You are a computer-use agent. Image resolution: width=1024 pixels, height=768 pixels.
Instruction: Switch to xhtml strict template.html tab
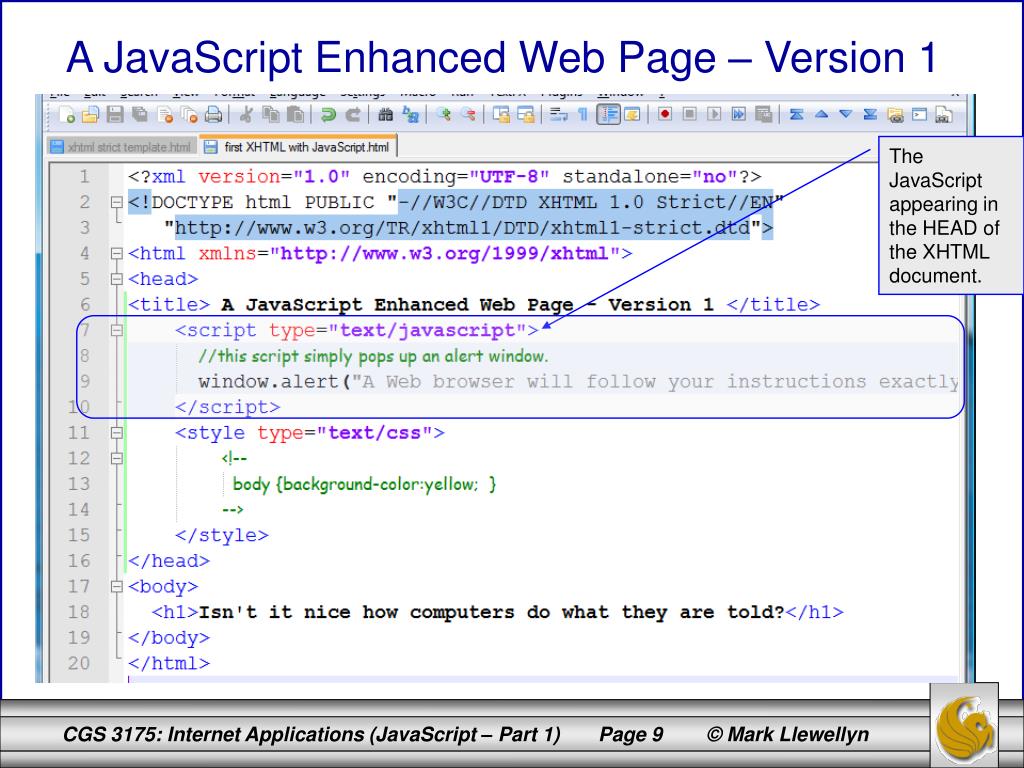(x=122, y=147)
